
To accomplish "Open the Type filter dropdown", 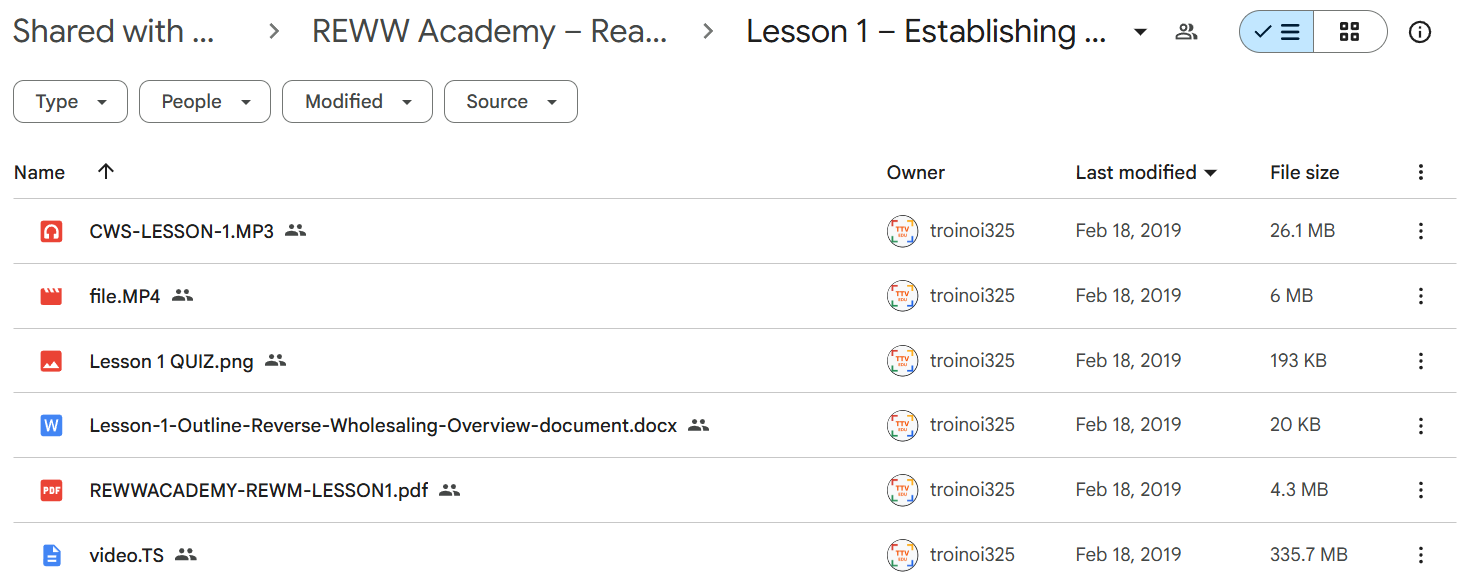I will pyautogui.click(x=70, y=102).
